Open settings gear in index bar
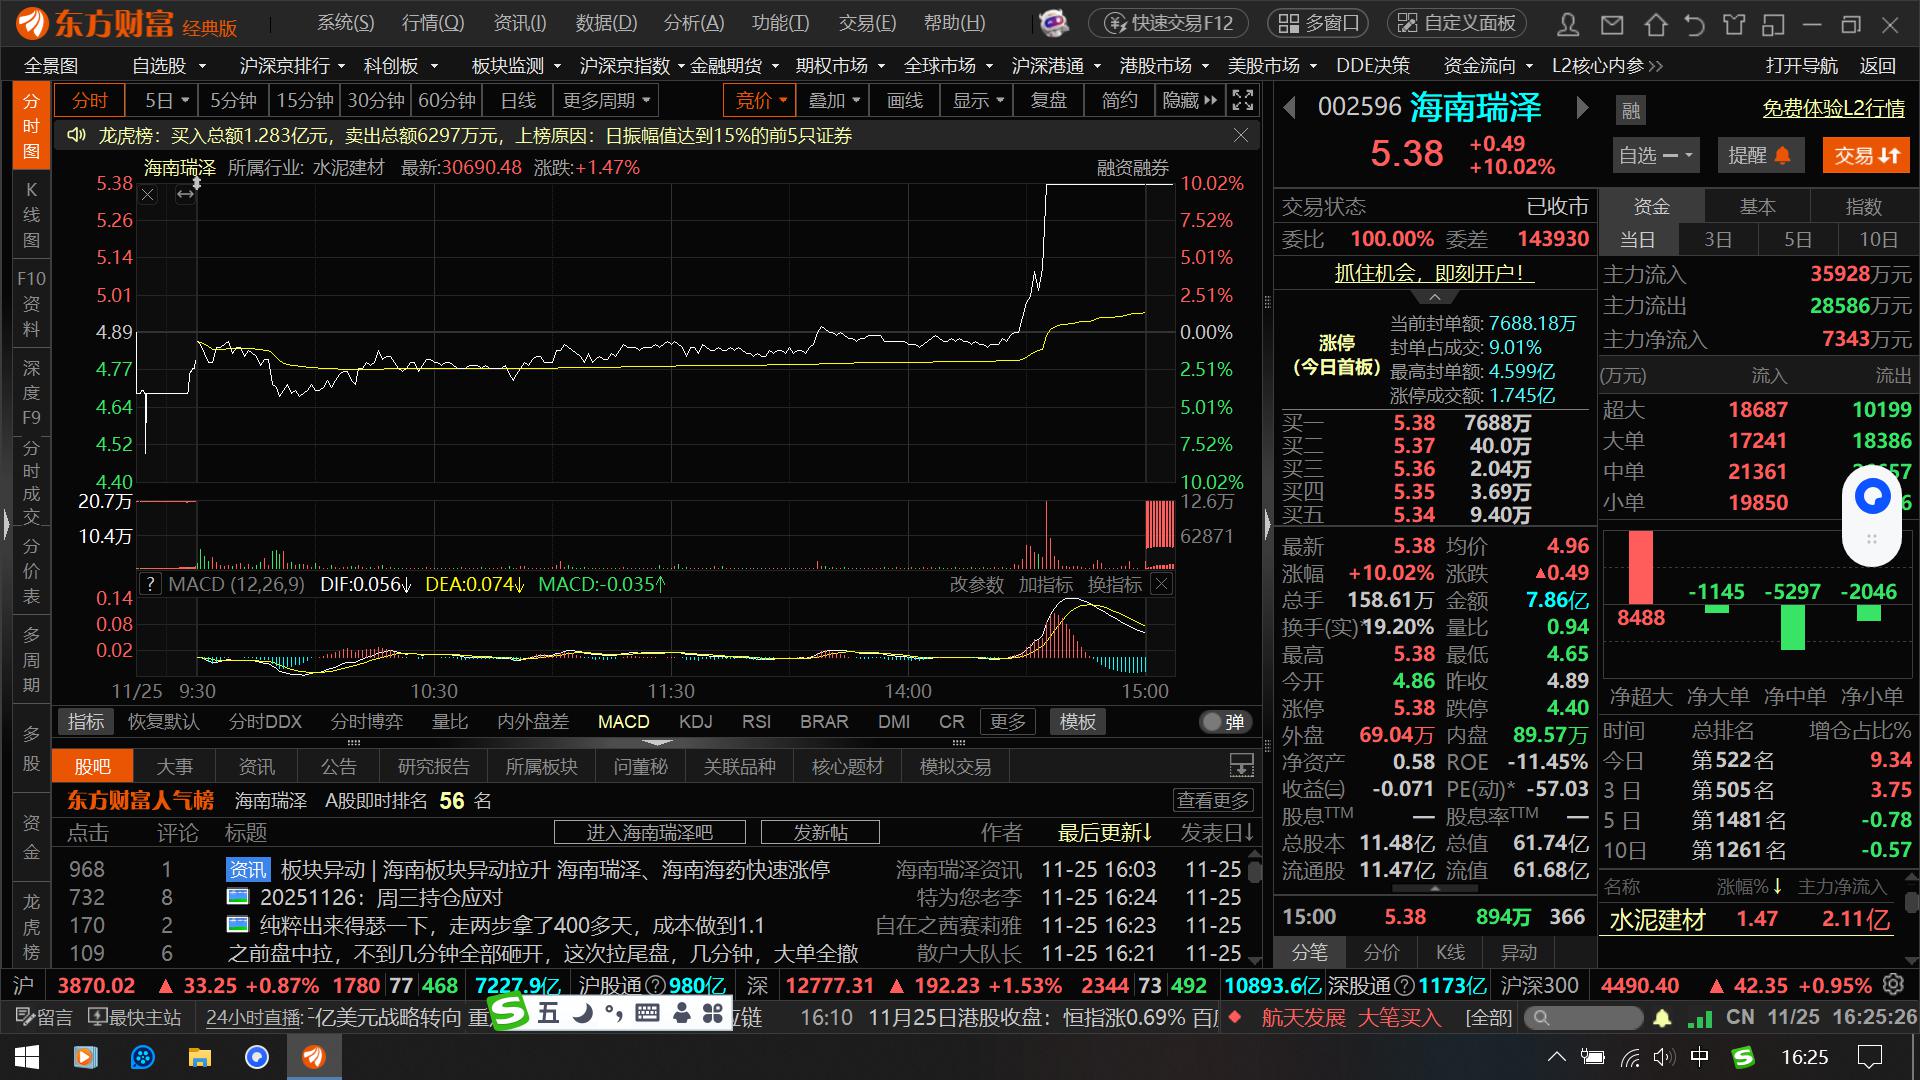Viewport: 1920px width, 1080px height. [x=1893, y=984]
